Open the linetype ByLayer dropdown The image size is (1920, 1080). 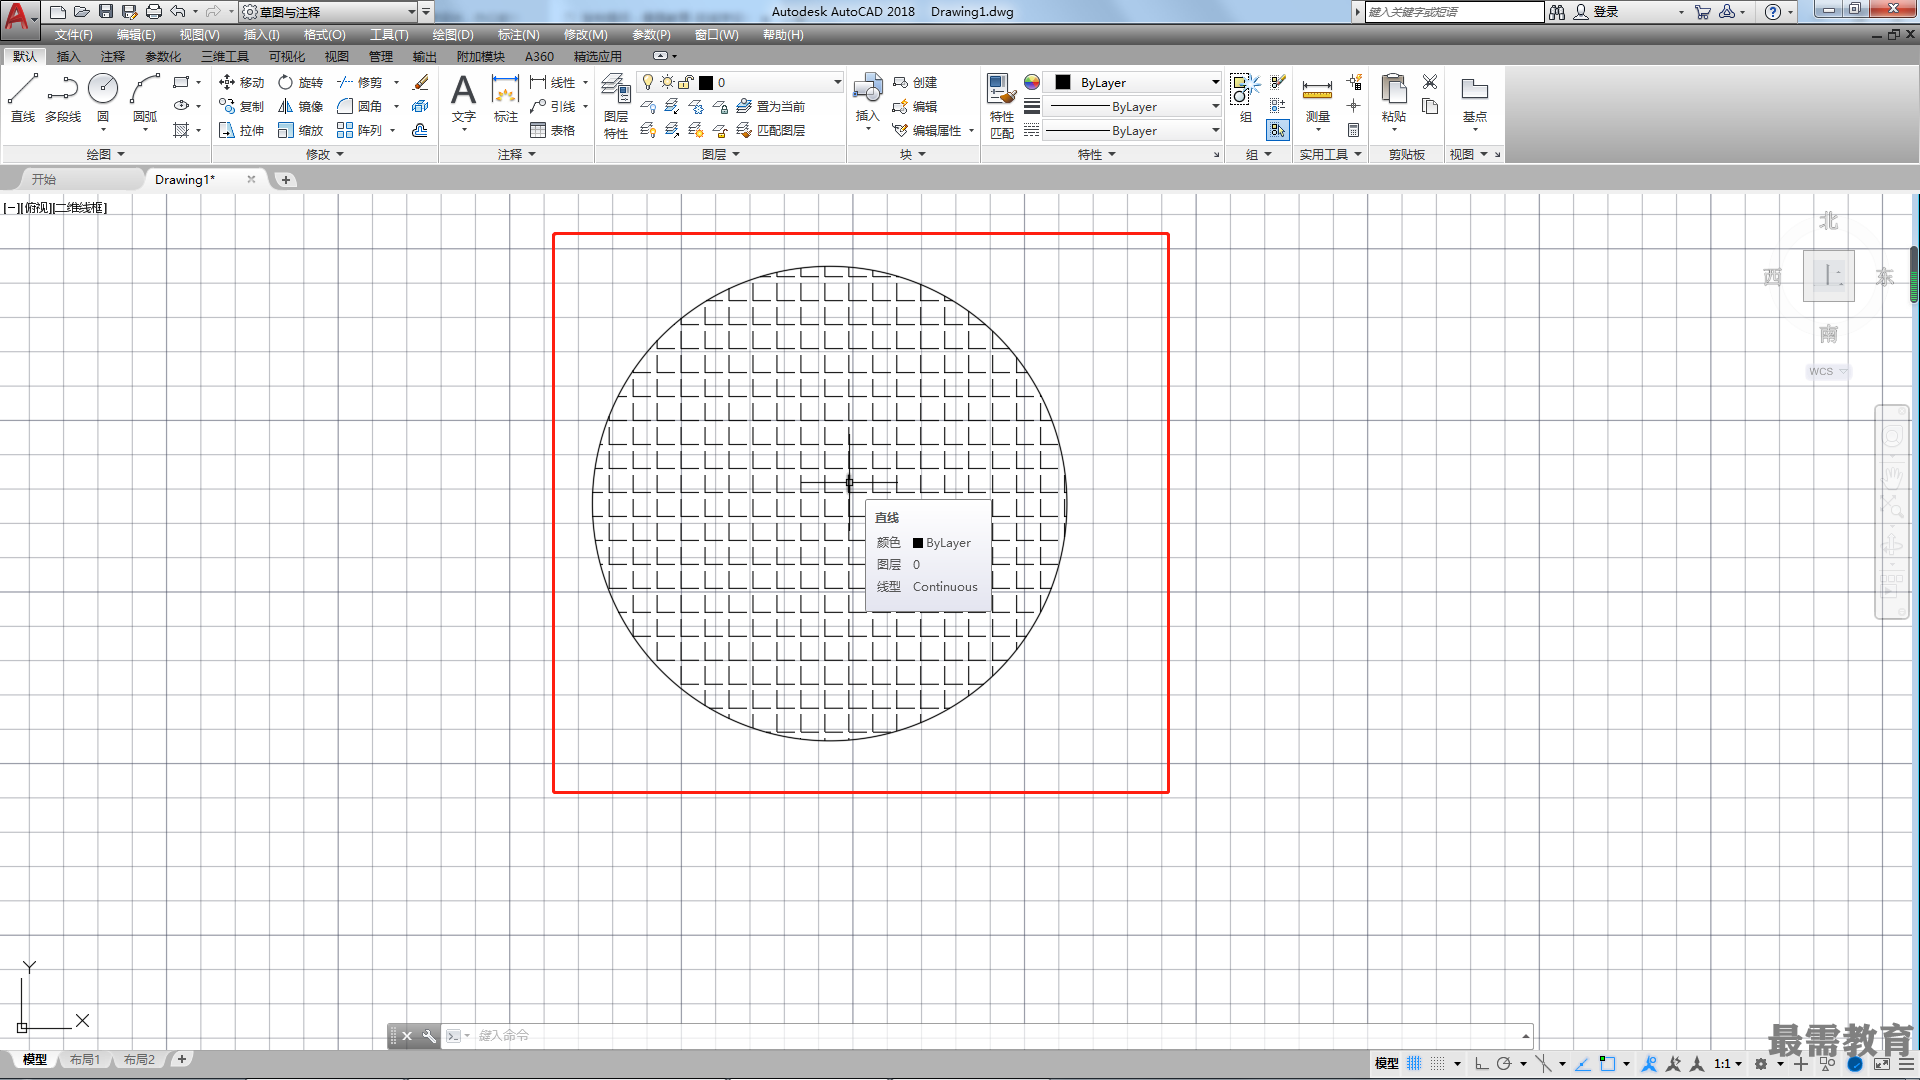click(x=1133, y=130)
